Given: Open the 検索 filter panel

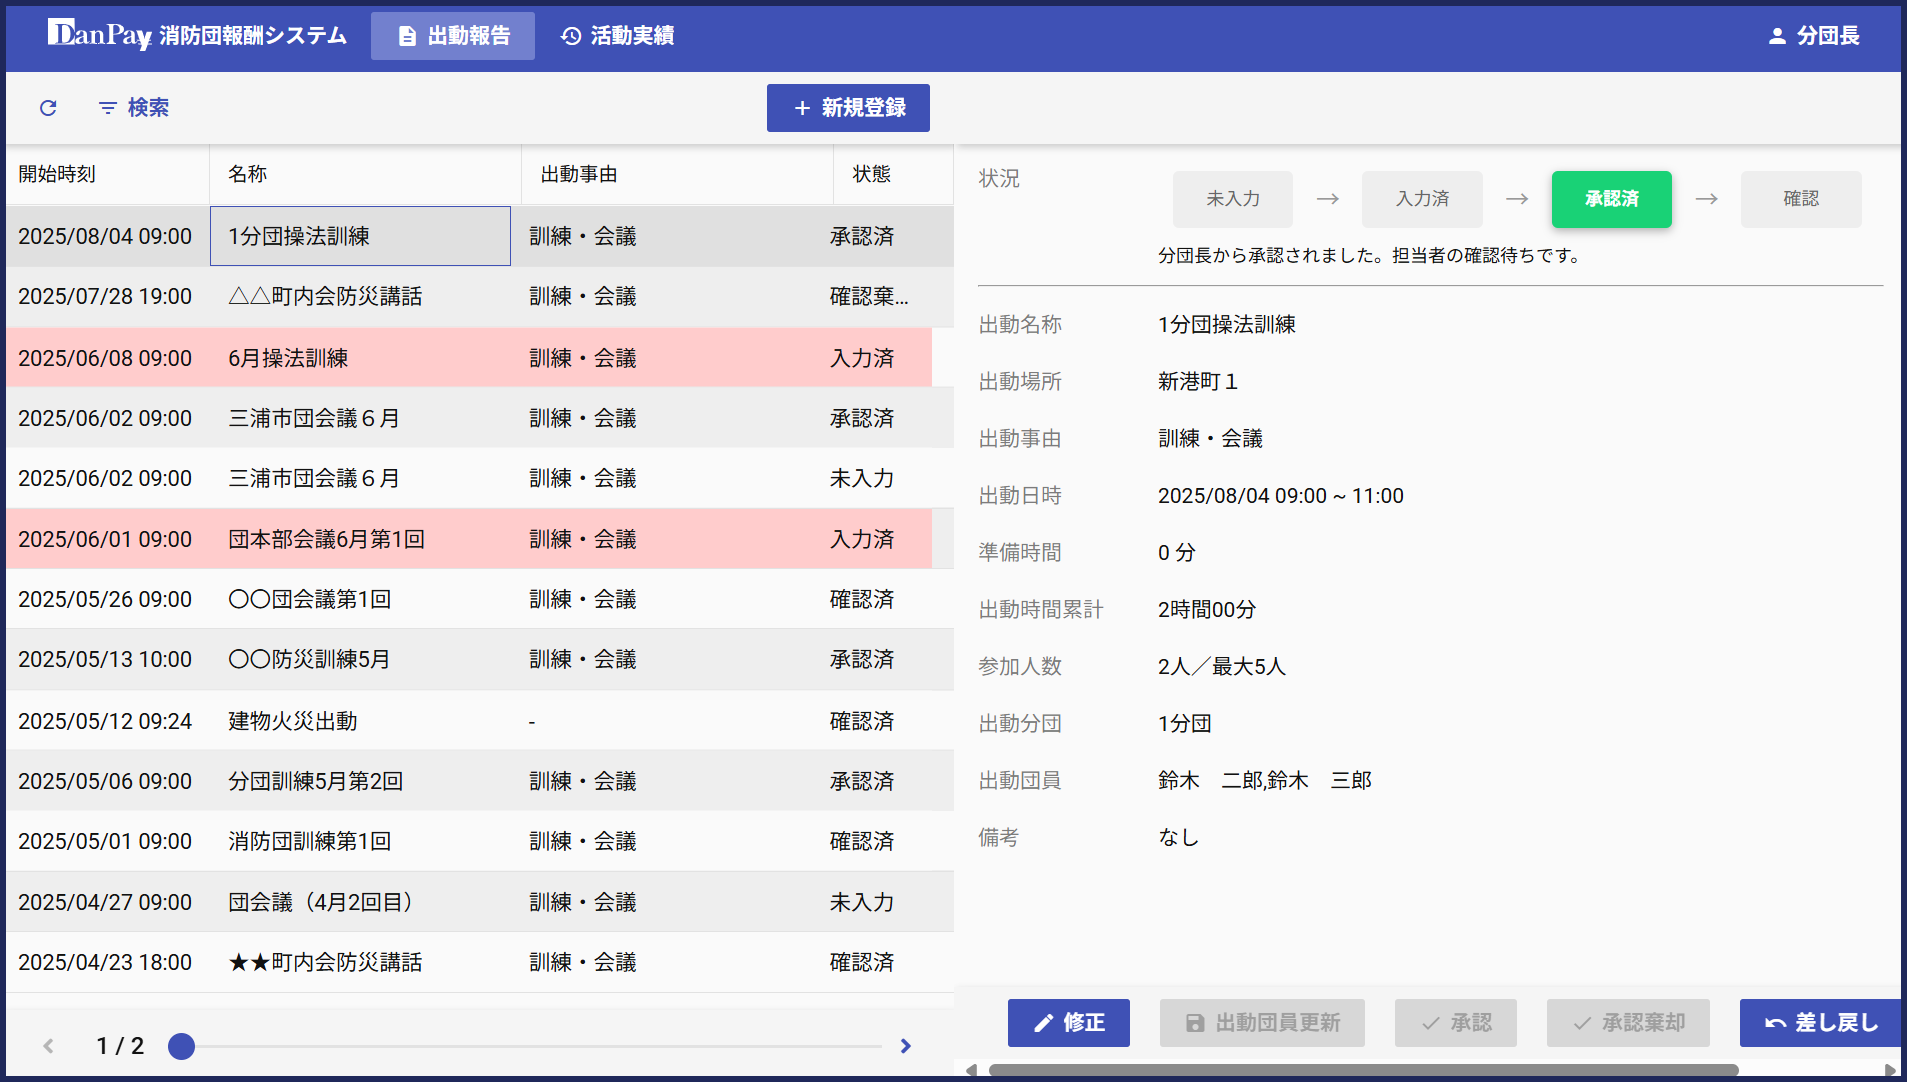Looking at the screenshot, I should [134, 108].
